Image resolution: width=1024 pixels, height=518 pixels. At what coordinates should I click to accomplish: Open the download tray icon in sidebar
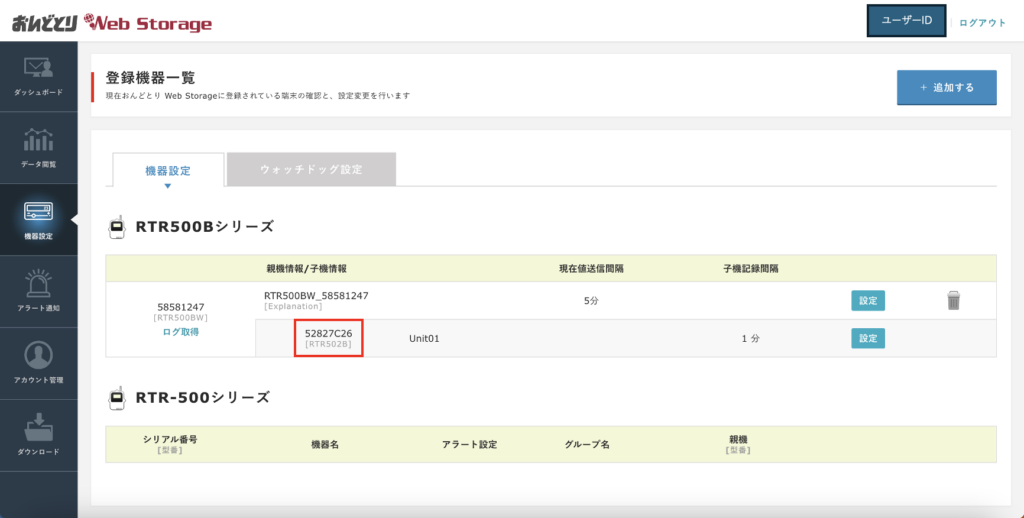point(38,427)
